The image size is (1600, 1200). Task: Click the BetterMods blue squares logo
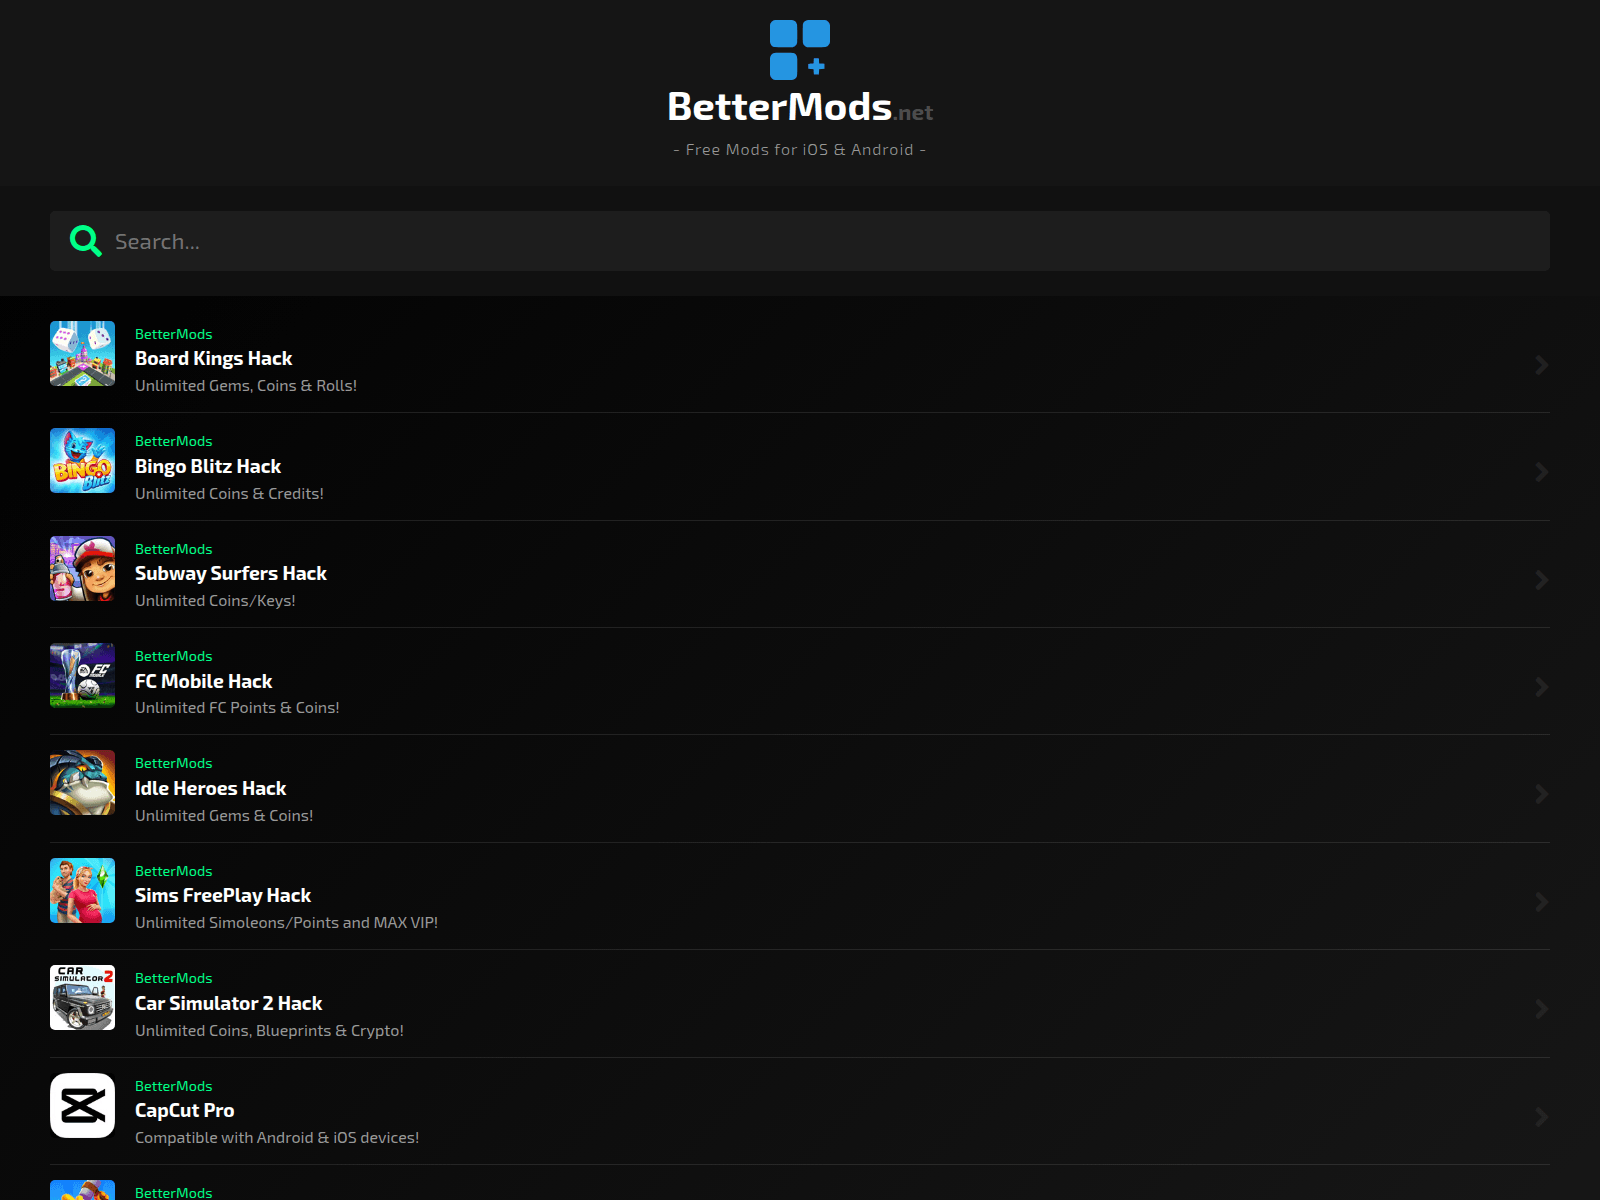point(800,50)
